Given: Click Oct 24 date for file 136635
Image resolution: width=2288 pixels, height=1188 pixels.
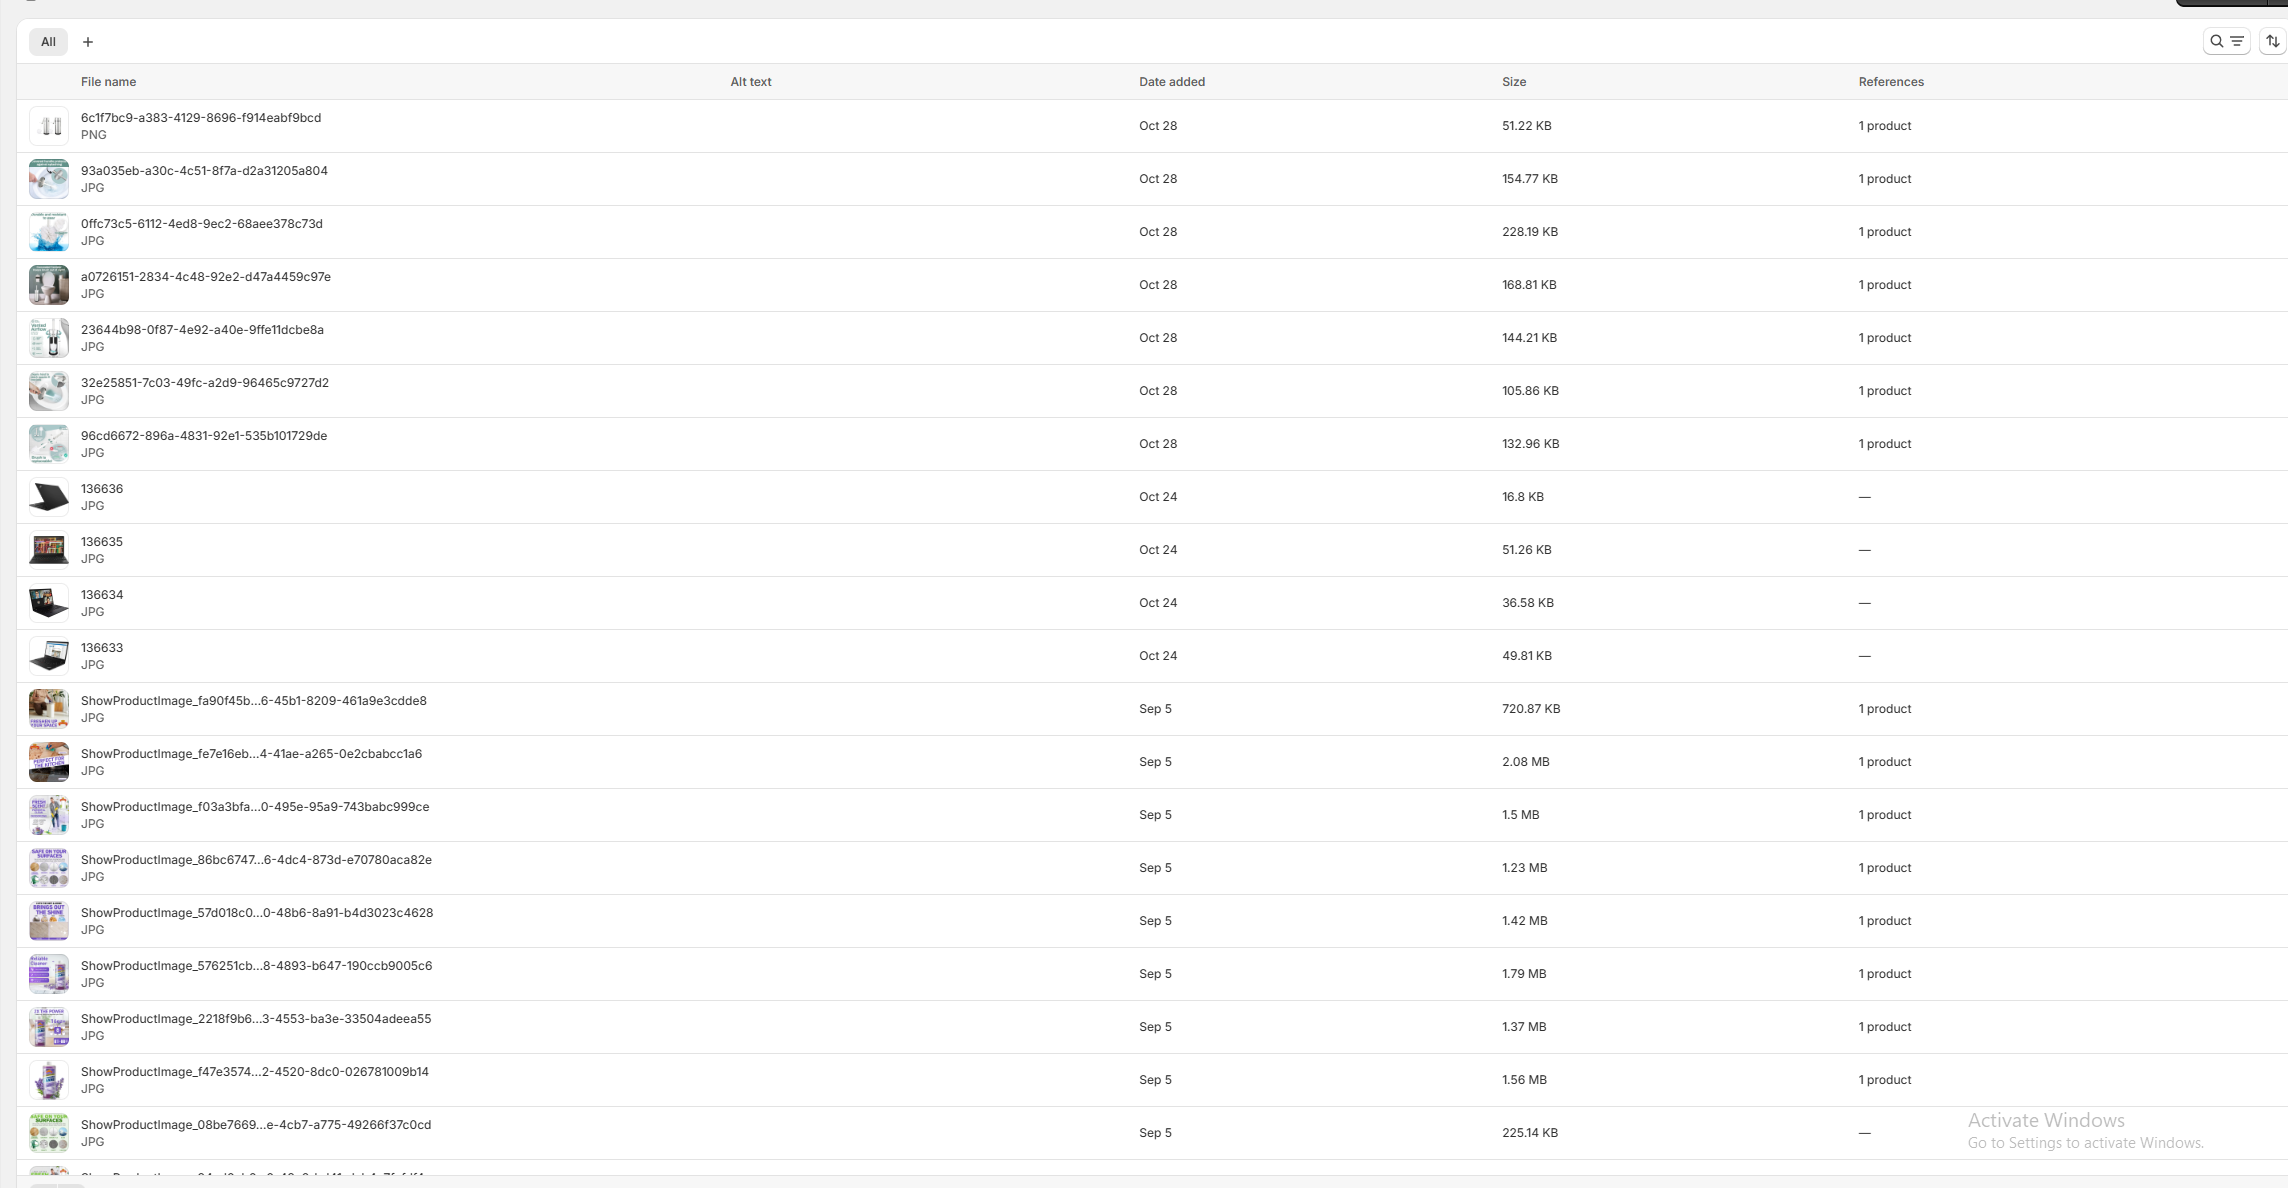Looking at the screenshot, I should (x=1158, y=550).
